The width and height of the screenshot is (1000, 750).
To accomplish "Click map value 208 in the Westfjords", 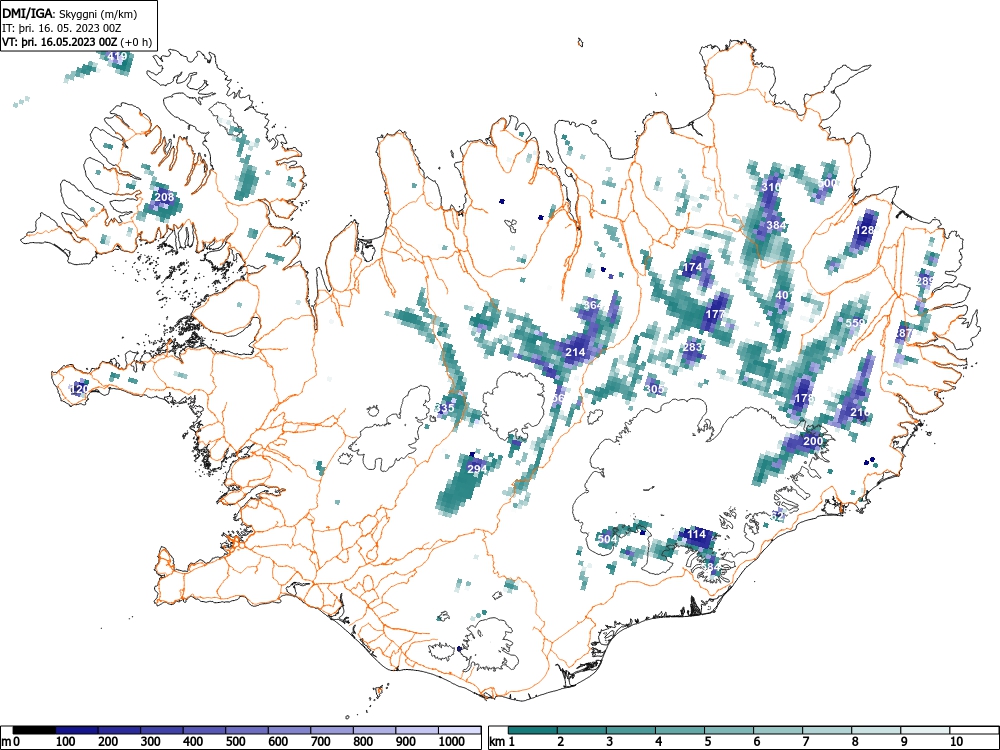I will click(x=165, y=196).
